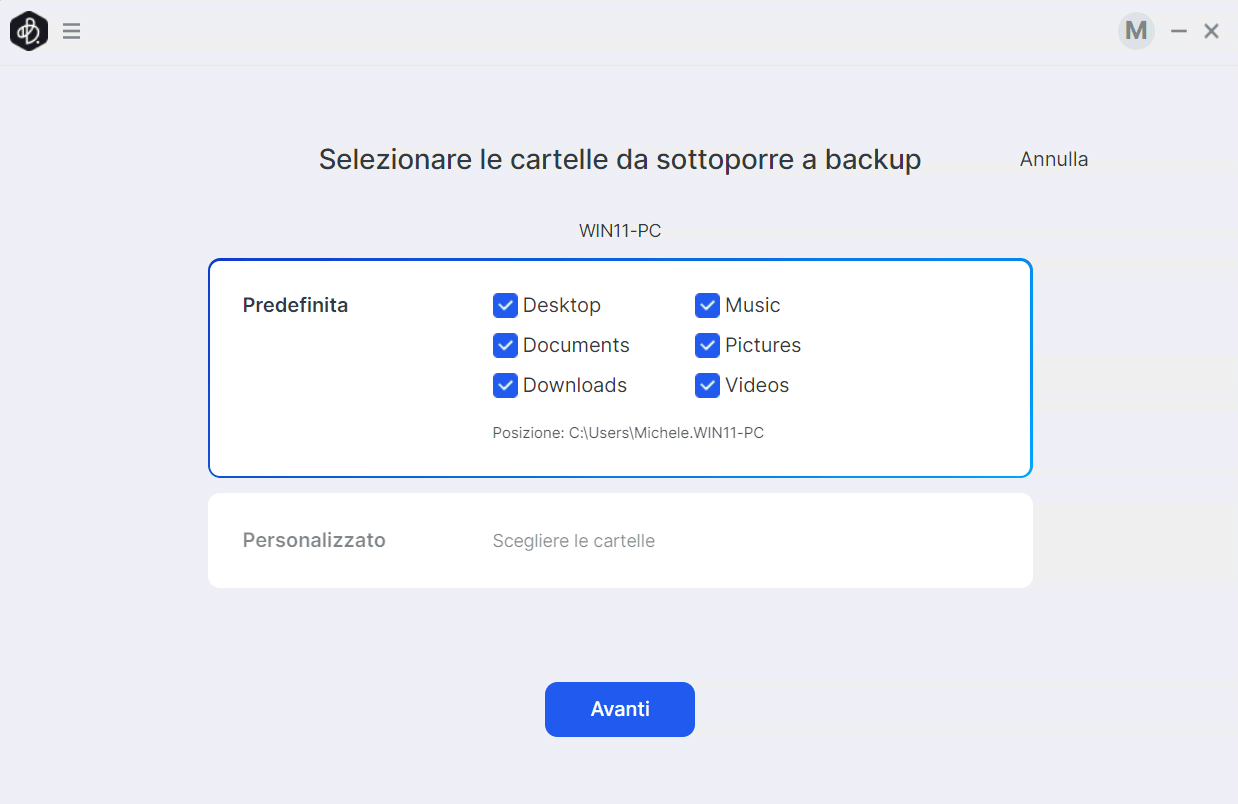The height and width of the screenshot is (804, 1238).
Task: Select the Personalizzato option
Action: (314, 540)
